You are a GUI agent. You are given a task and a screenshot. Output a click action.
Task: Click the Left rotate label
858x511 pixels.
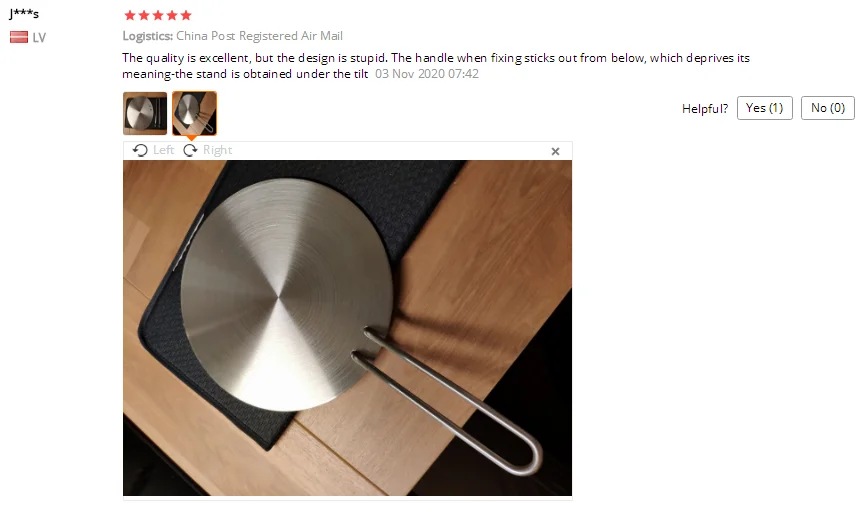[164, 150]
